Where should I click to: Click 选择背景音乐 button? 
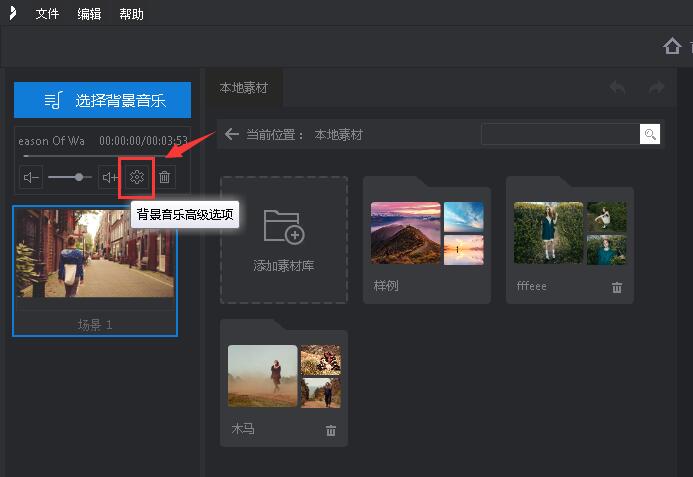coord(103,100)
